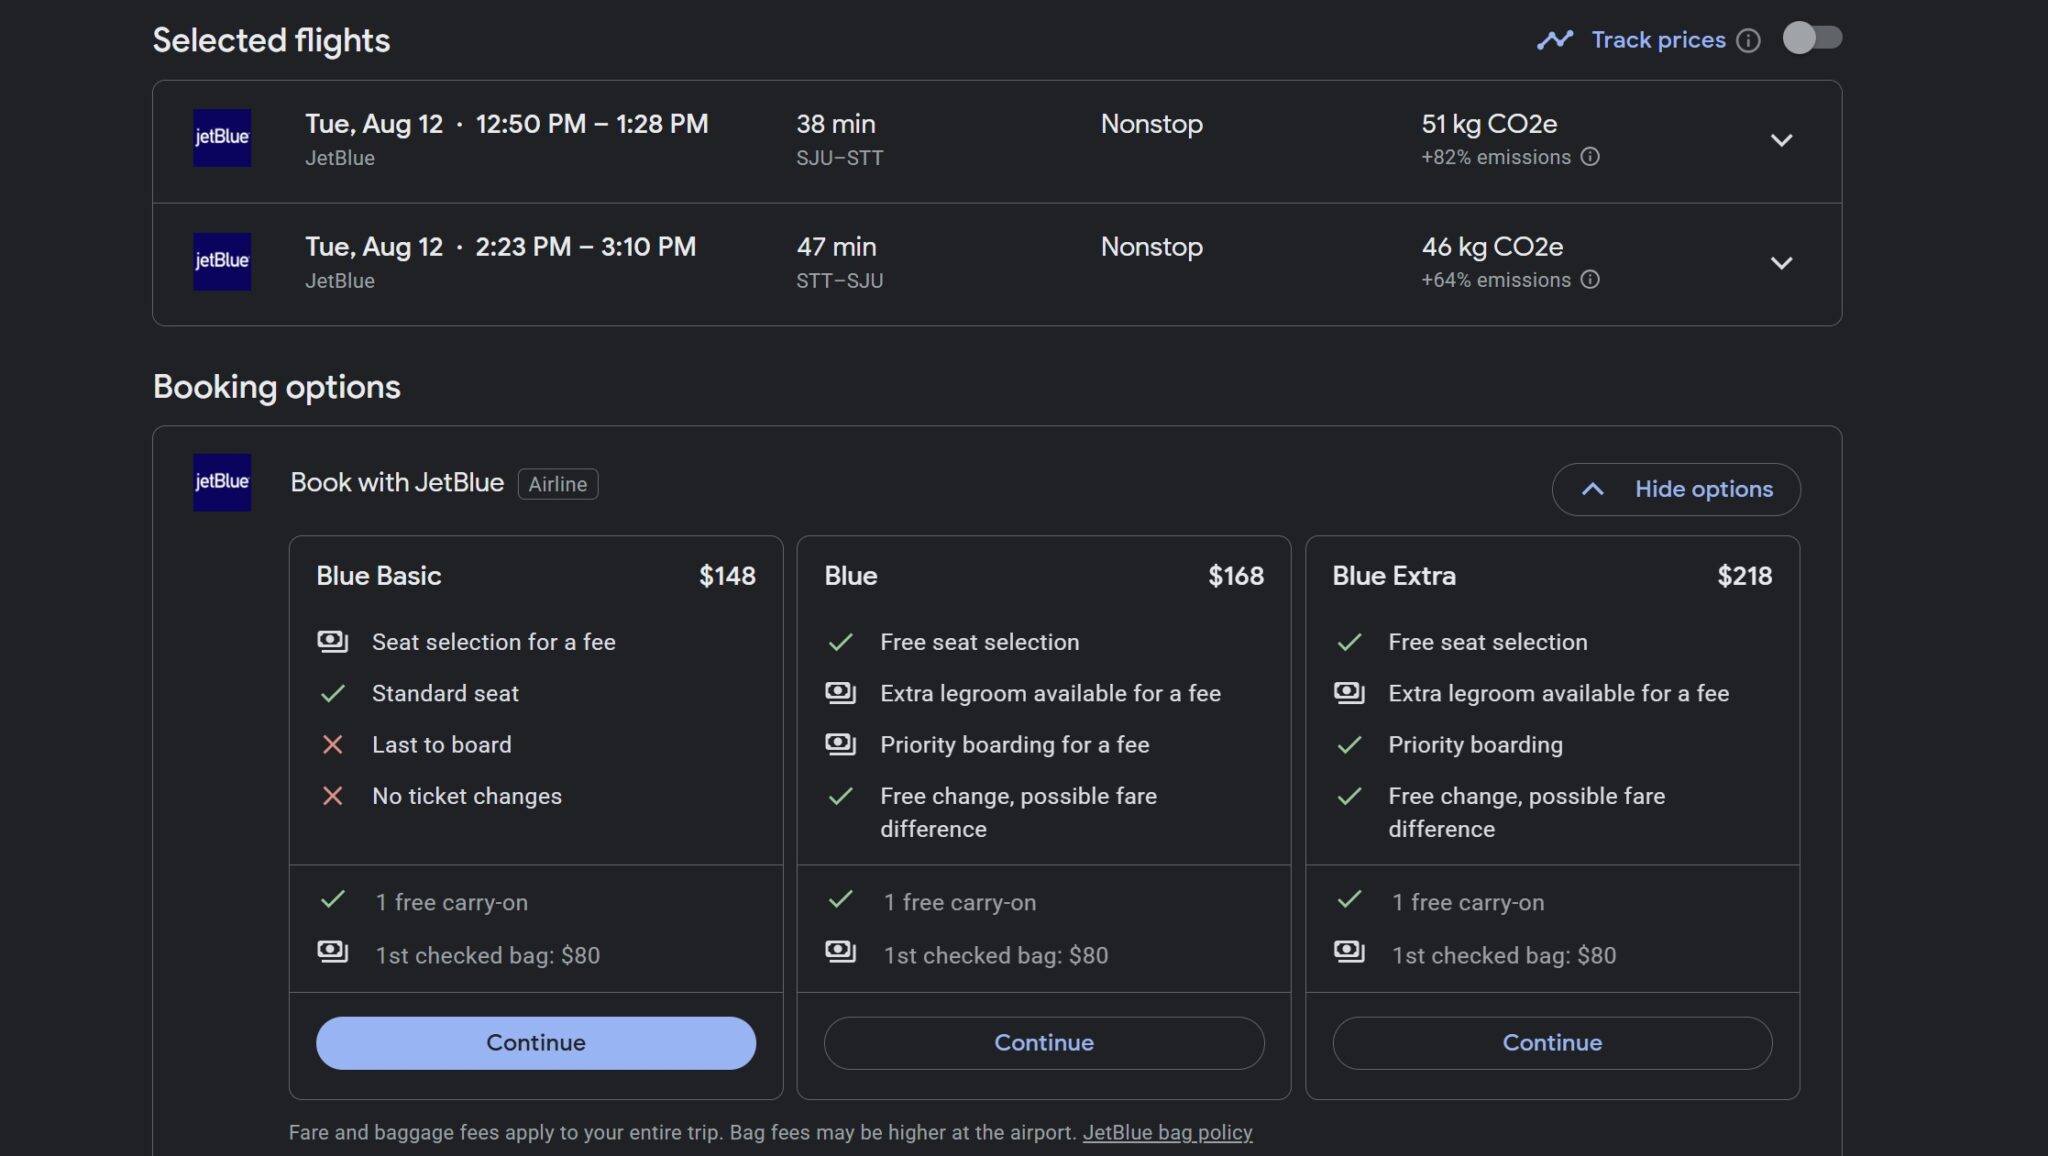Continue with Blue Basic fare
Image resolution: width=2048 pixels, height=1156 pixels.
click(536, 1043)
